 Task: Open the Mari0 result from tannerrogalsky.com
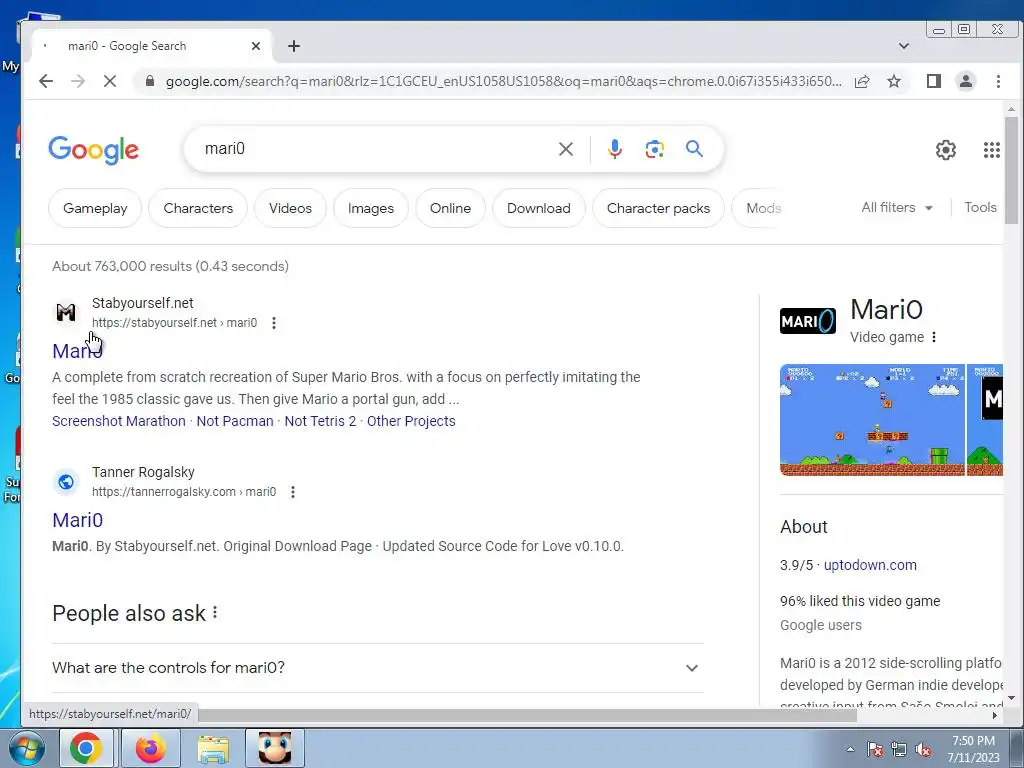[x=77, y=520]
